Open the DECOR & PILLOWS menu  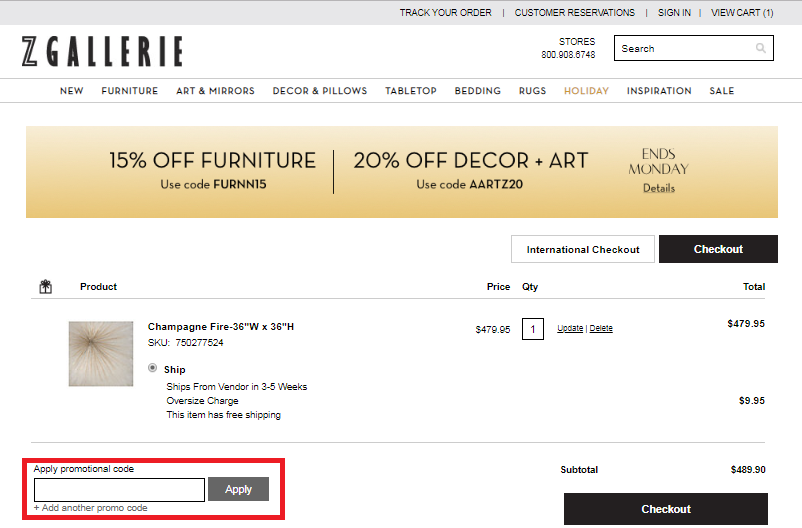click(320, 91)
